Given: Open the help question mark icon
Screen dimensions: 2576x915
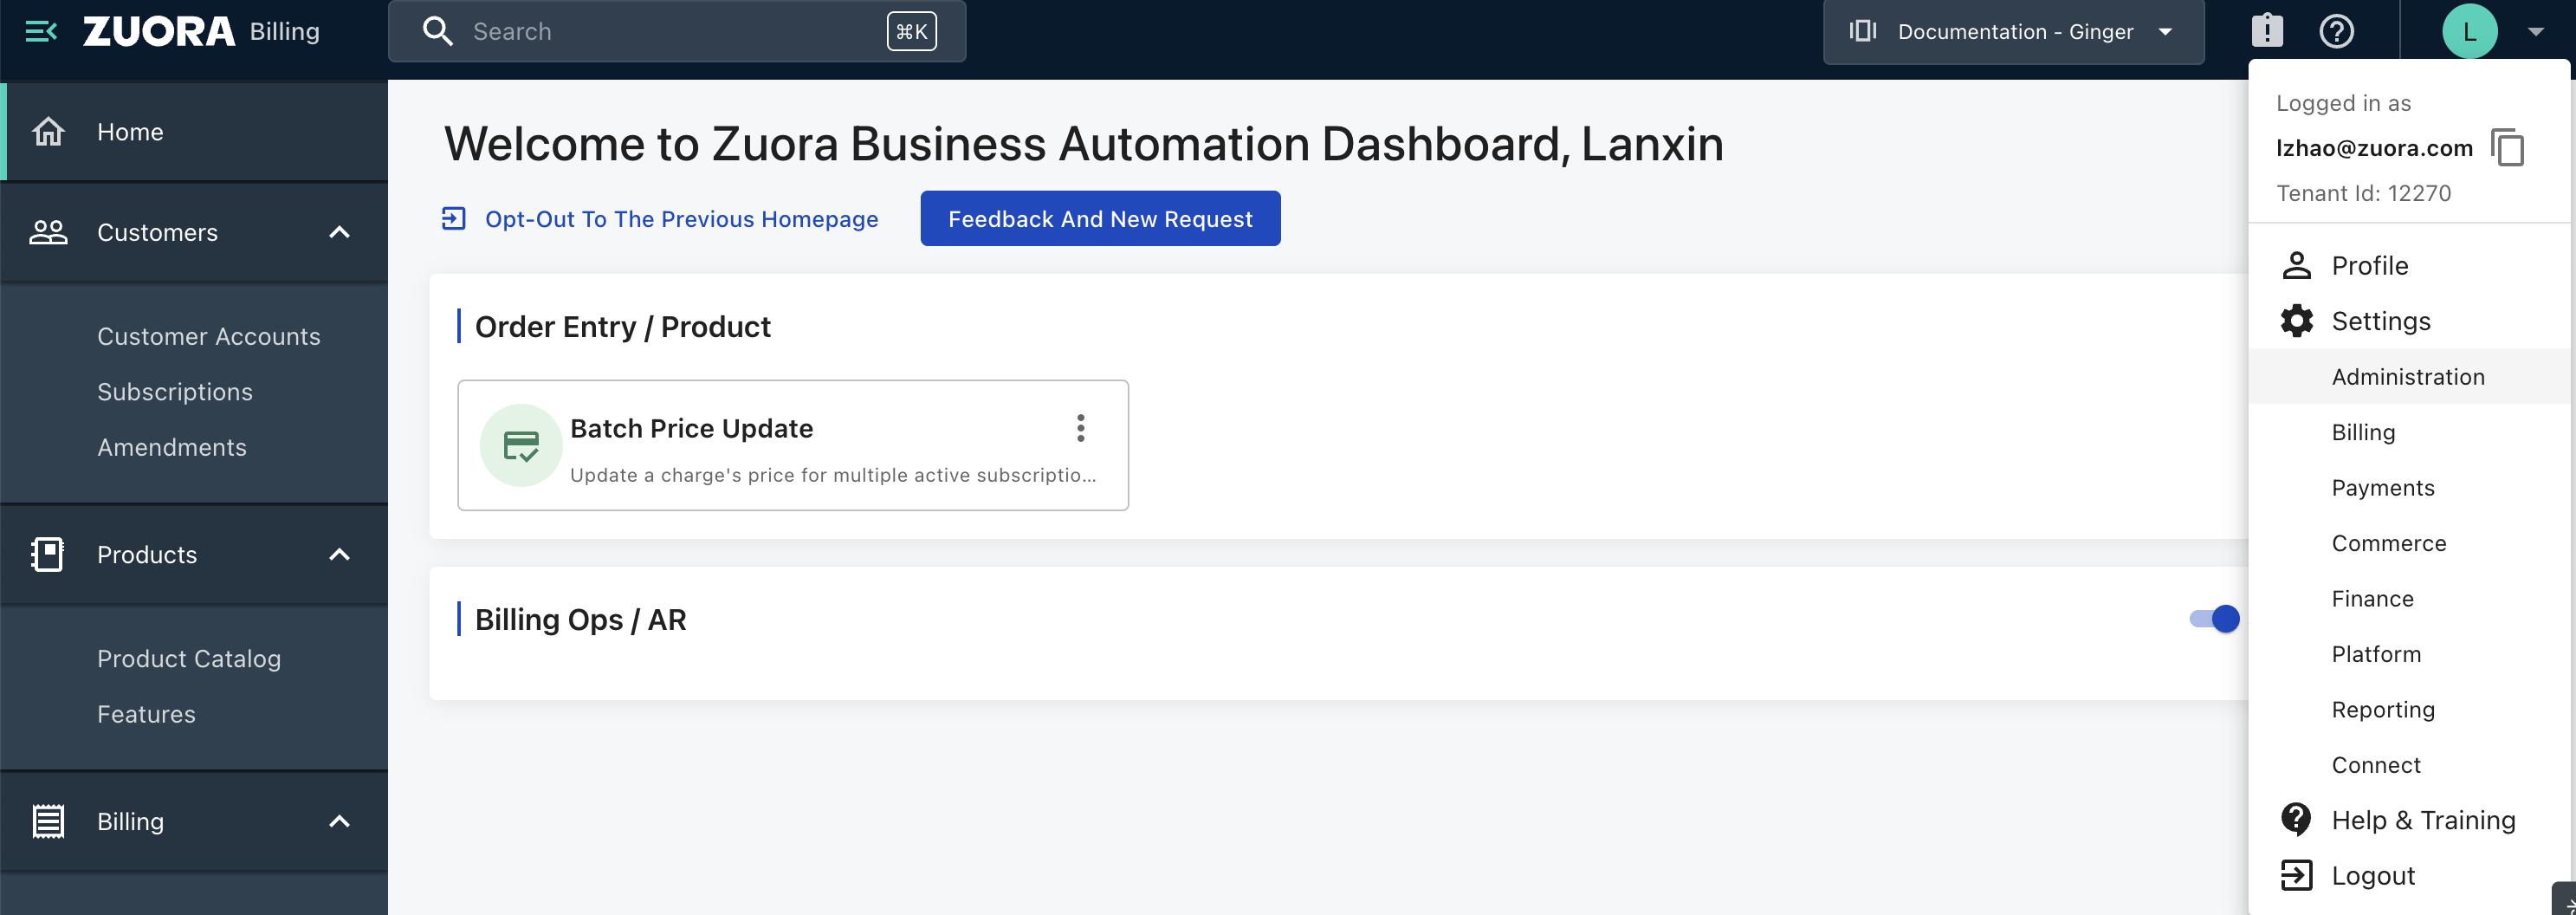Looking at the screenshot, I should (x=2336, y=31).
